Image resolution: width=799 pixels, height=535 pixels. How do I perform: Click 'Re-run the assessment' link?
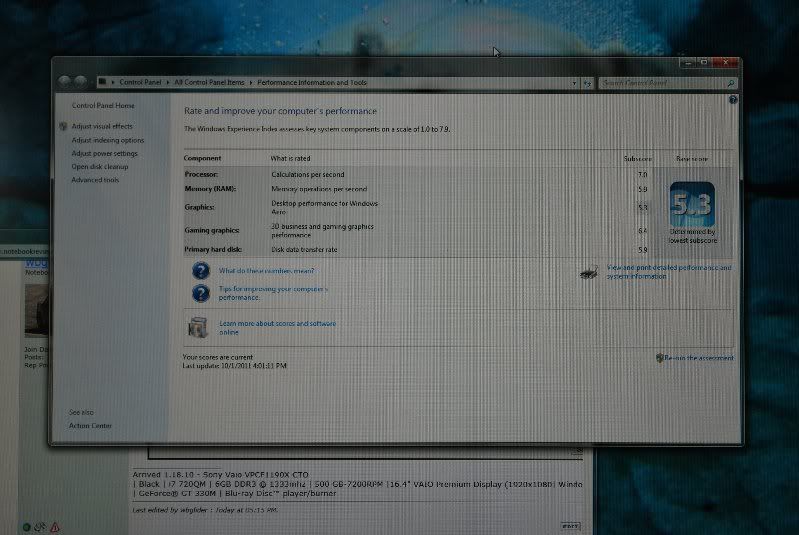coord(699,358)
